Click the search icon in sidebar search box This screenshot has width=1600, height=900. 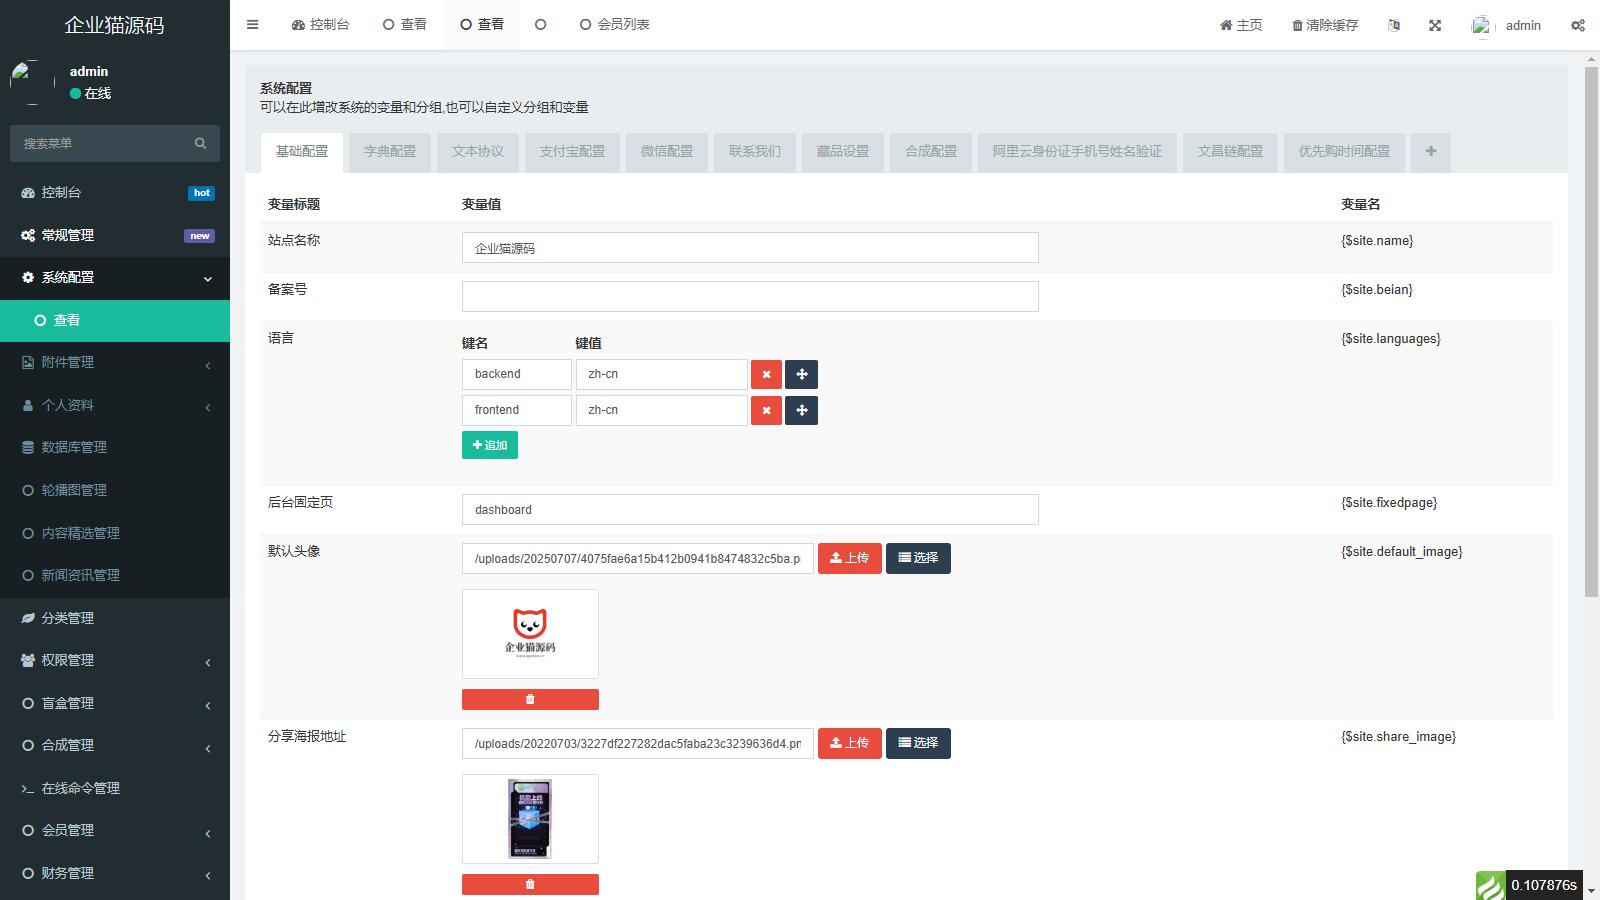[x=200, y=143]
